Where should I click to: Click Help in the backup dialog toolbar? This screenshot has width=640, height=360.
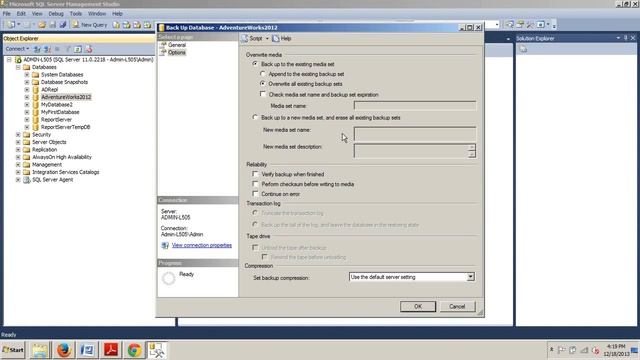point(282,38)
